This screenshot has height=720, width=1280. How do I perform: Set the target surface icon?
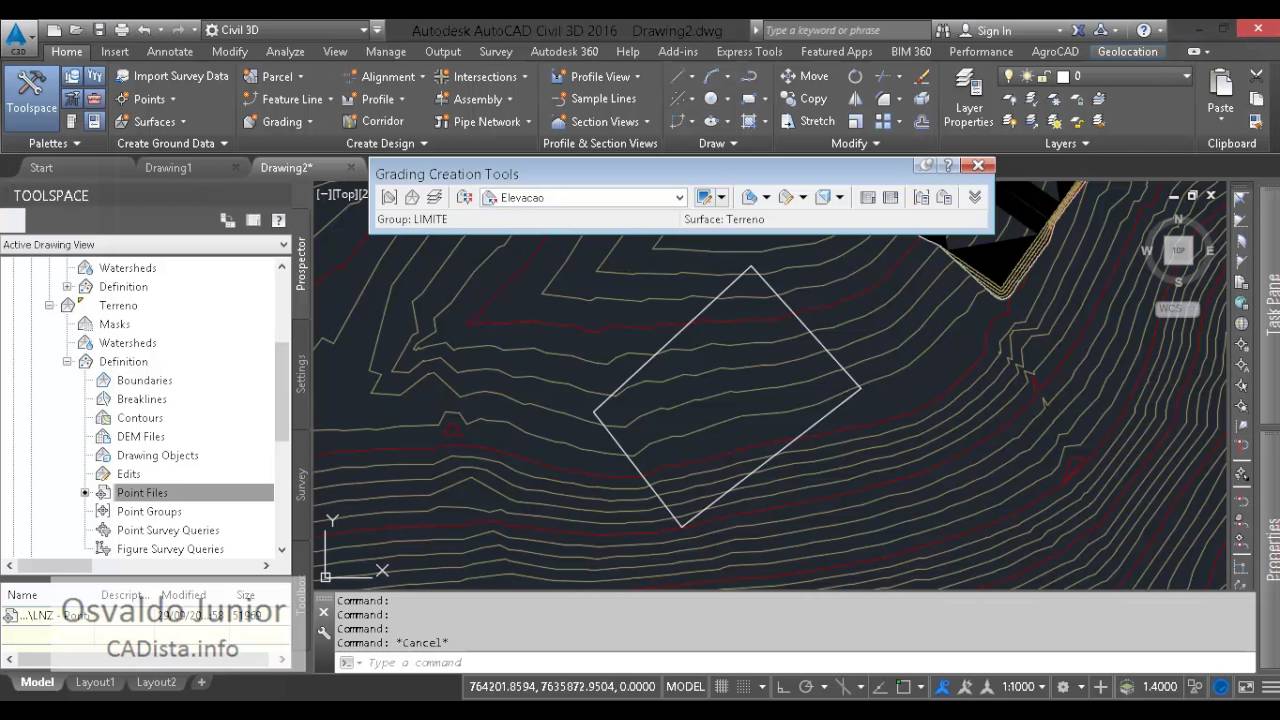tap(411, 198)
